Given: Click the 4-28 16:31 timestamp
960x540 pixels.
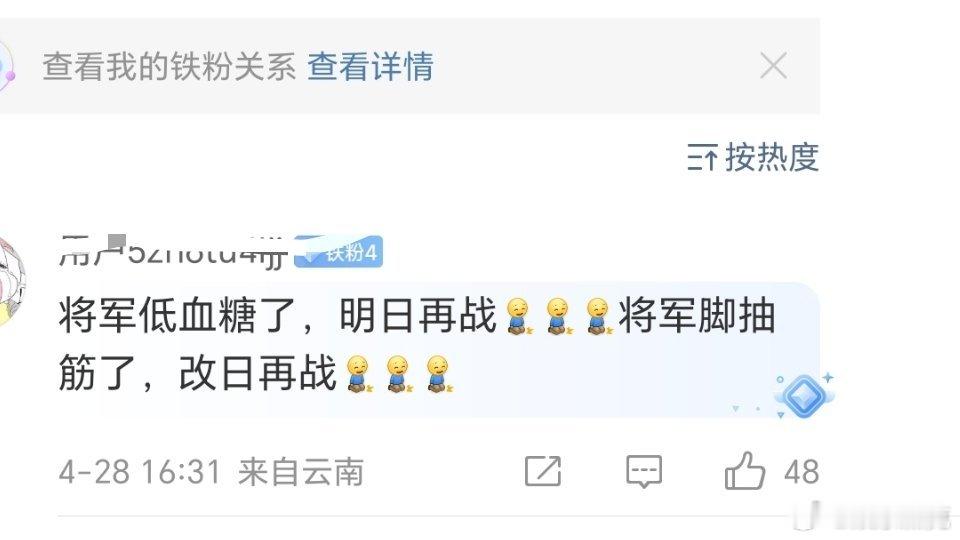Looking at the screenshot, I should point(140,472).
